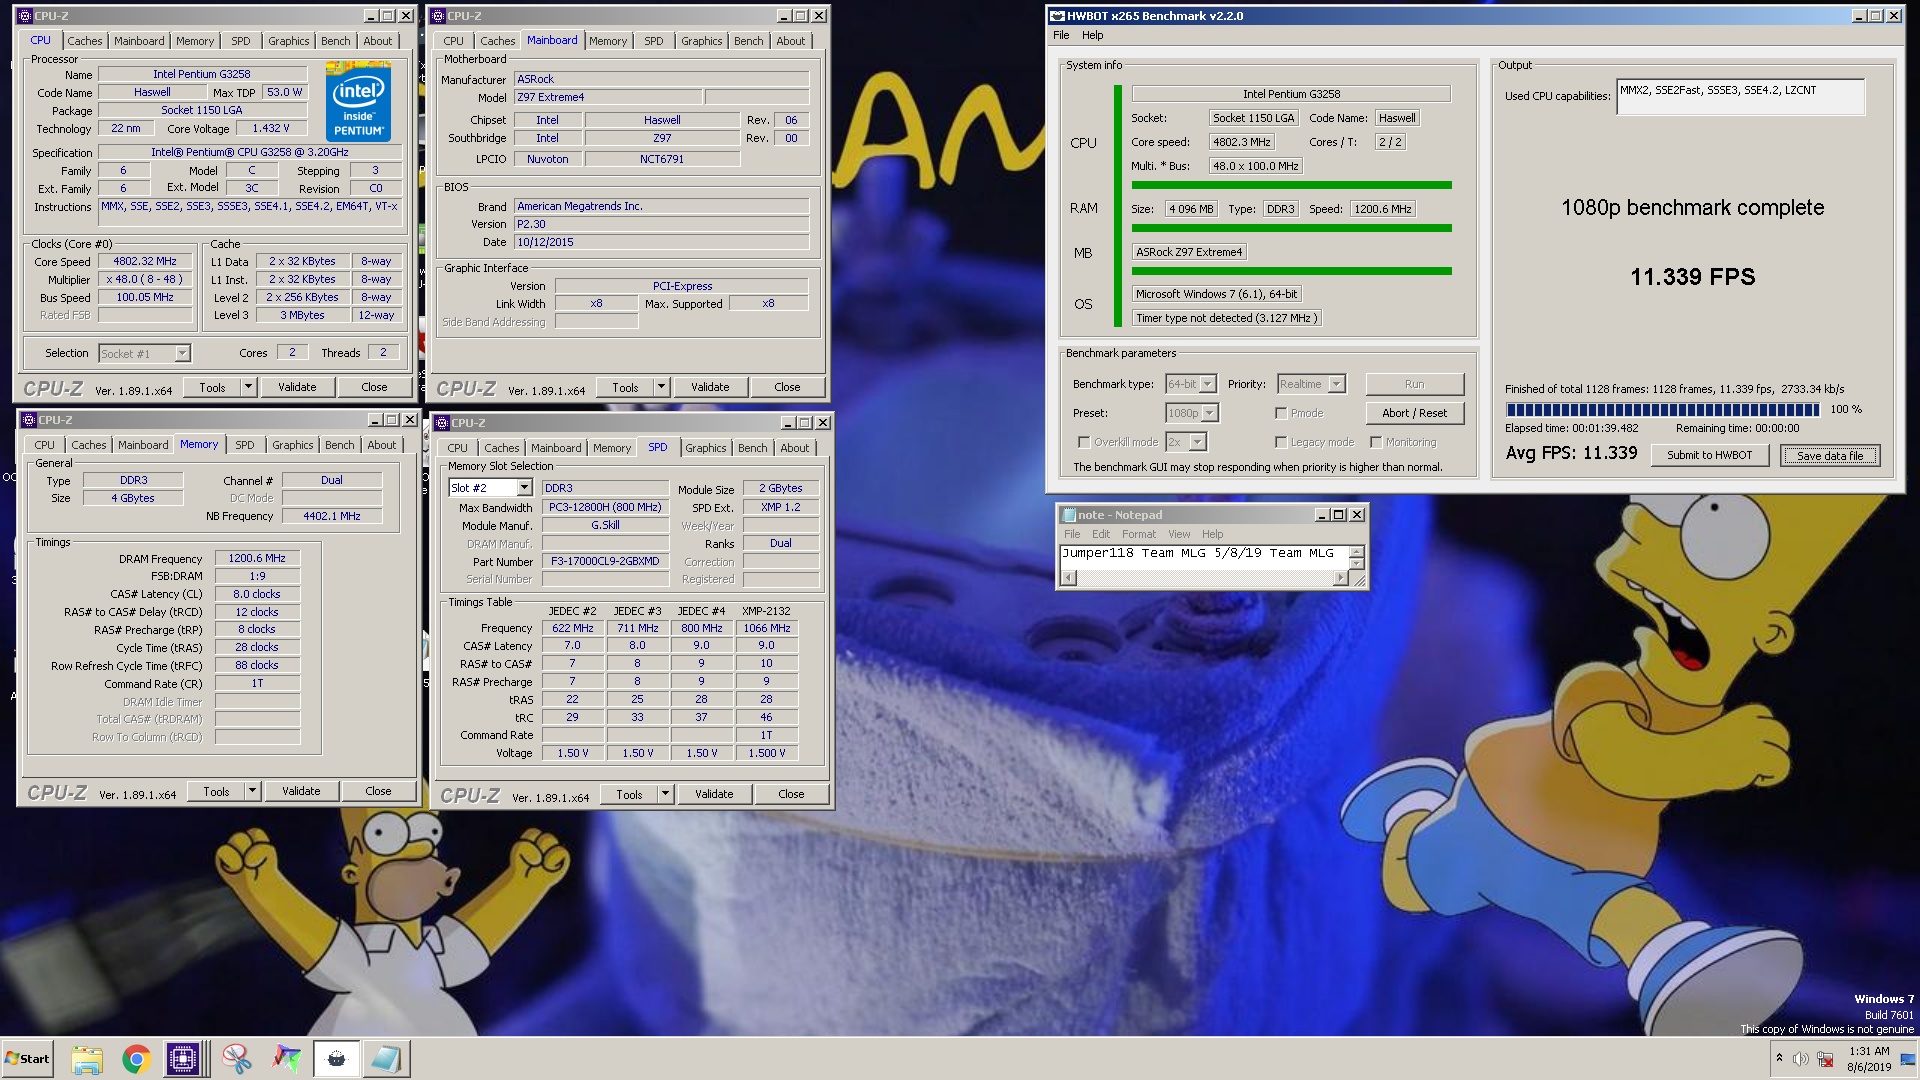The image size is (1920, 1080).
Task: Open the Overkill 2x dropdown
Action: tap(1198, 442)
